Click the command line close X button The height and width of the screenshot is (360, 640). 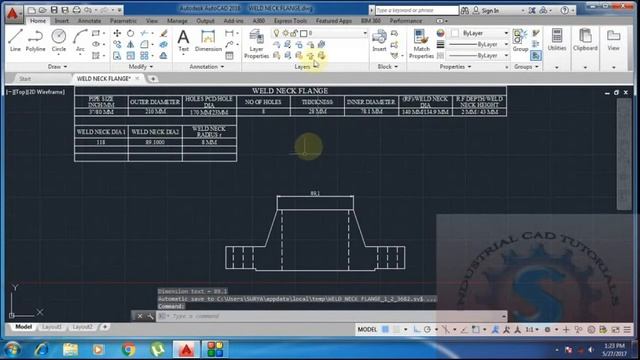140,316
